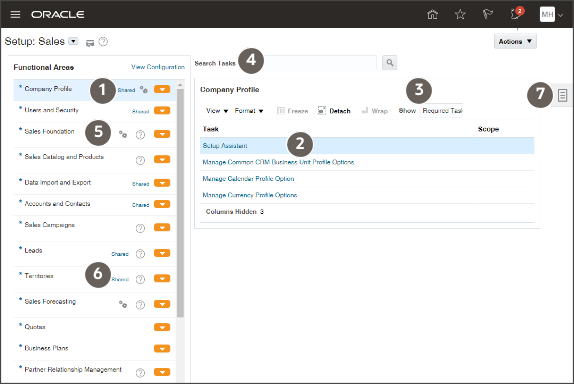Open orange dropdown for Users and Security
574x384 pixels.
coord(162,110)
